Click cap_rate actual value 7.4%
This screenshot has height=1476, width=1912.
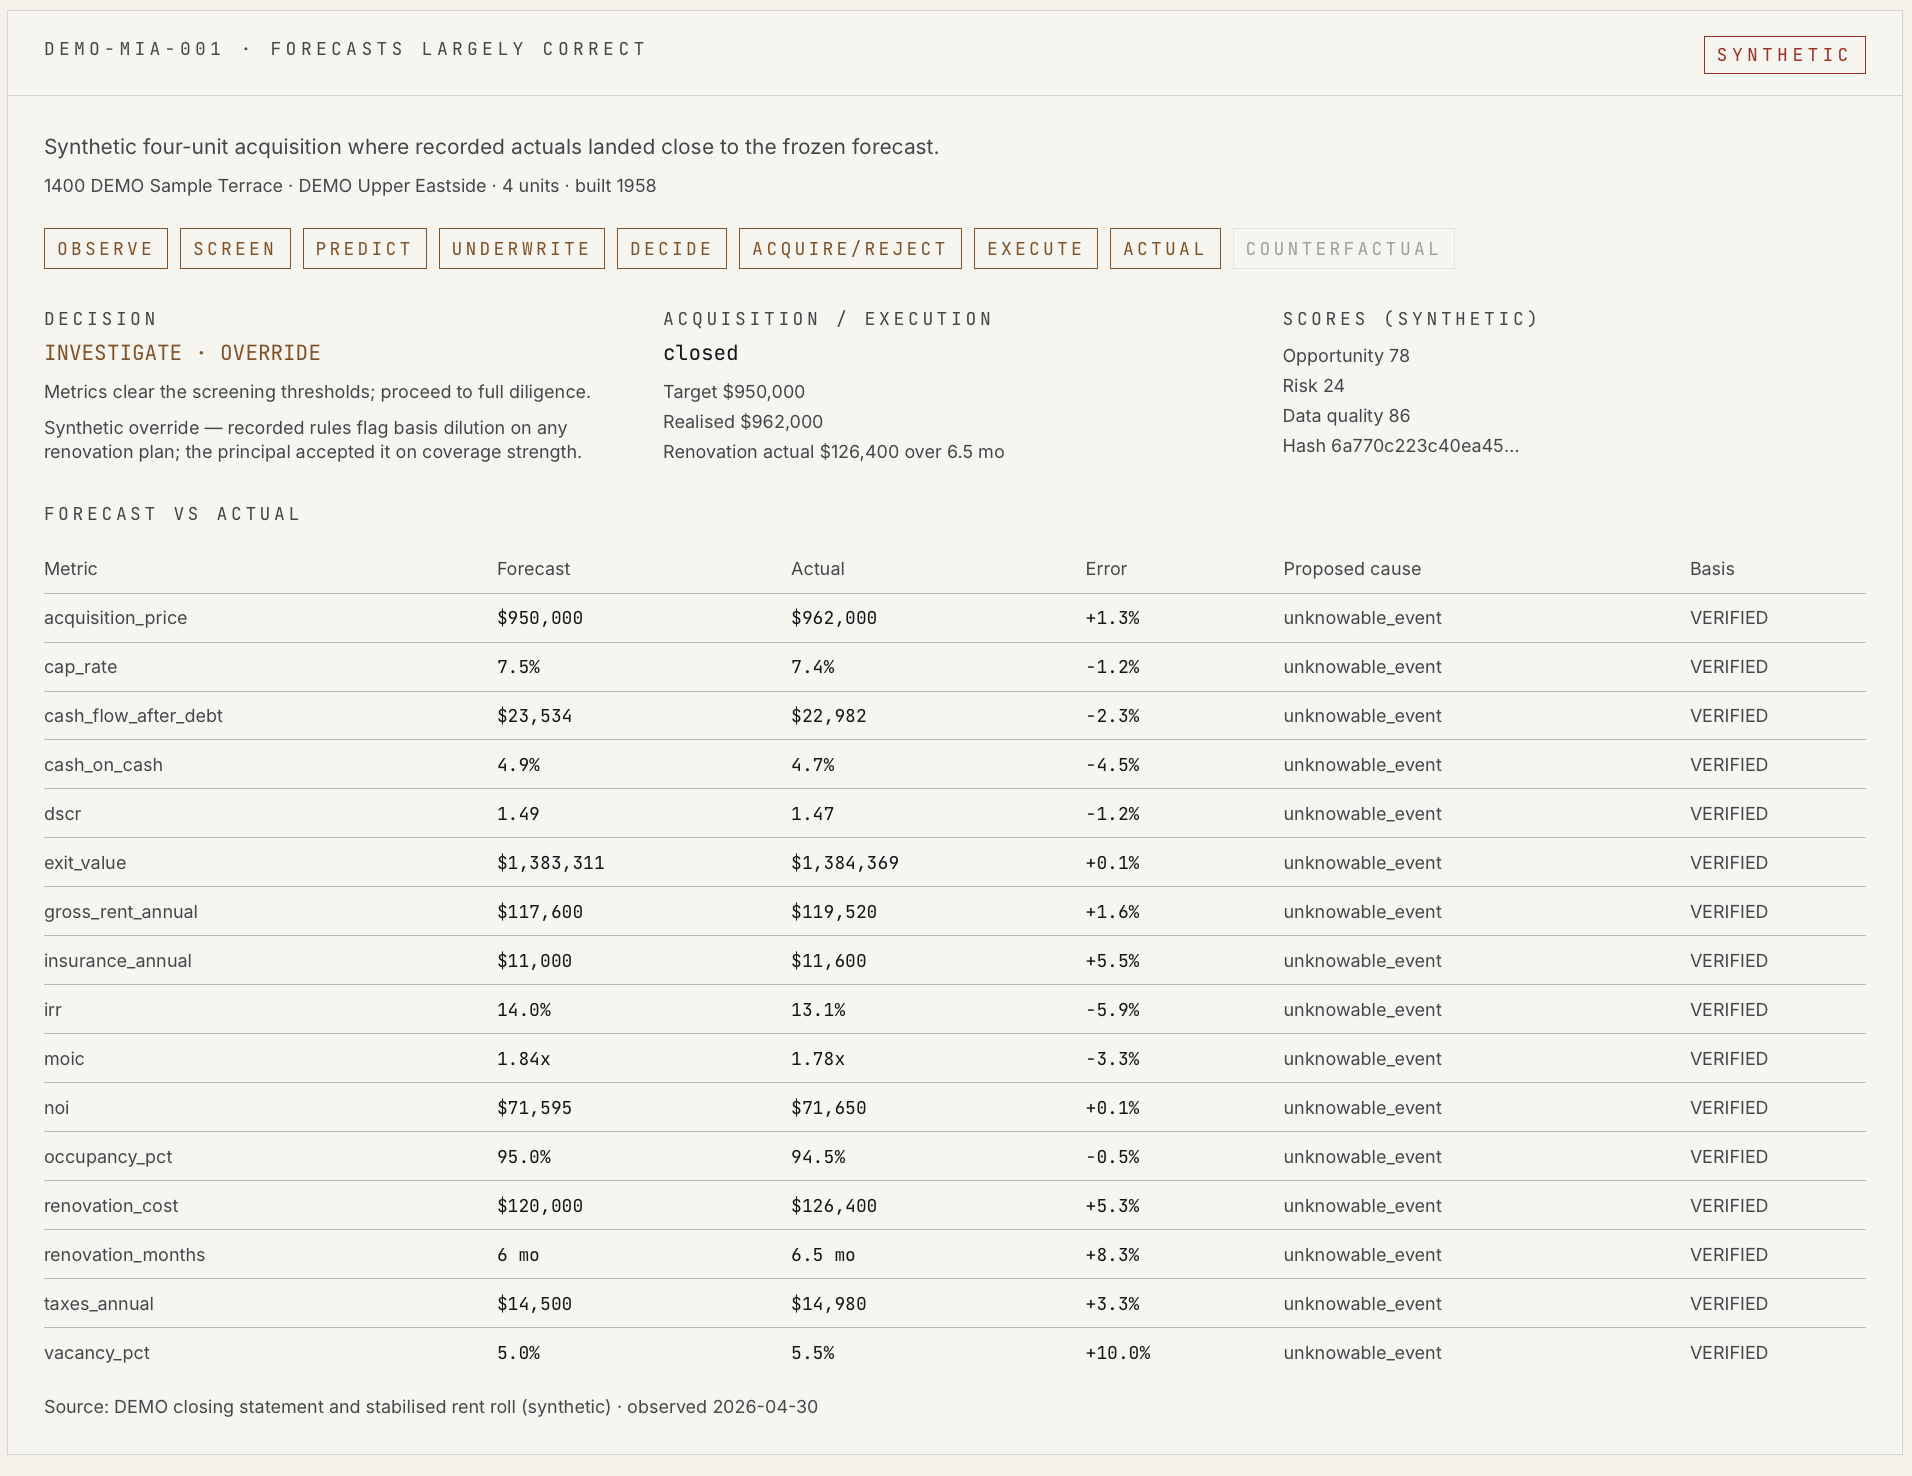(x=812, y=667)
